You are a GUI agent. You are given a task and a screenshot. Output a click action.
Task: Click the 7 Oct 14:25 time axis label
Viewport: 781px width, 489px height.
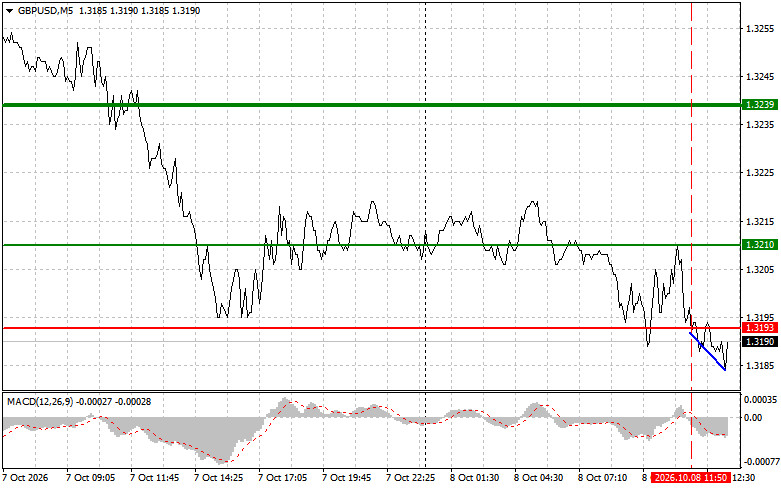click(219, 478)
